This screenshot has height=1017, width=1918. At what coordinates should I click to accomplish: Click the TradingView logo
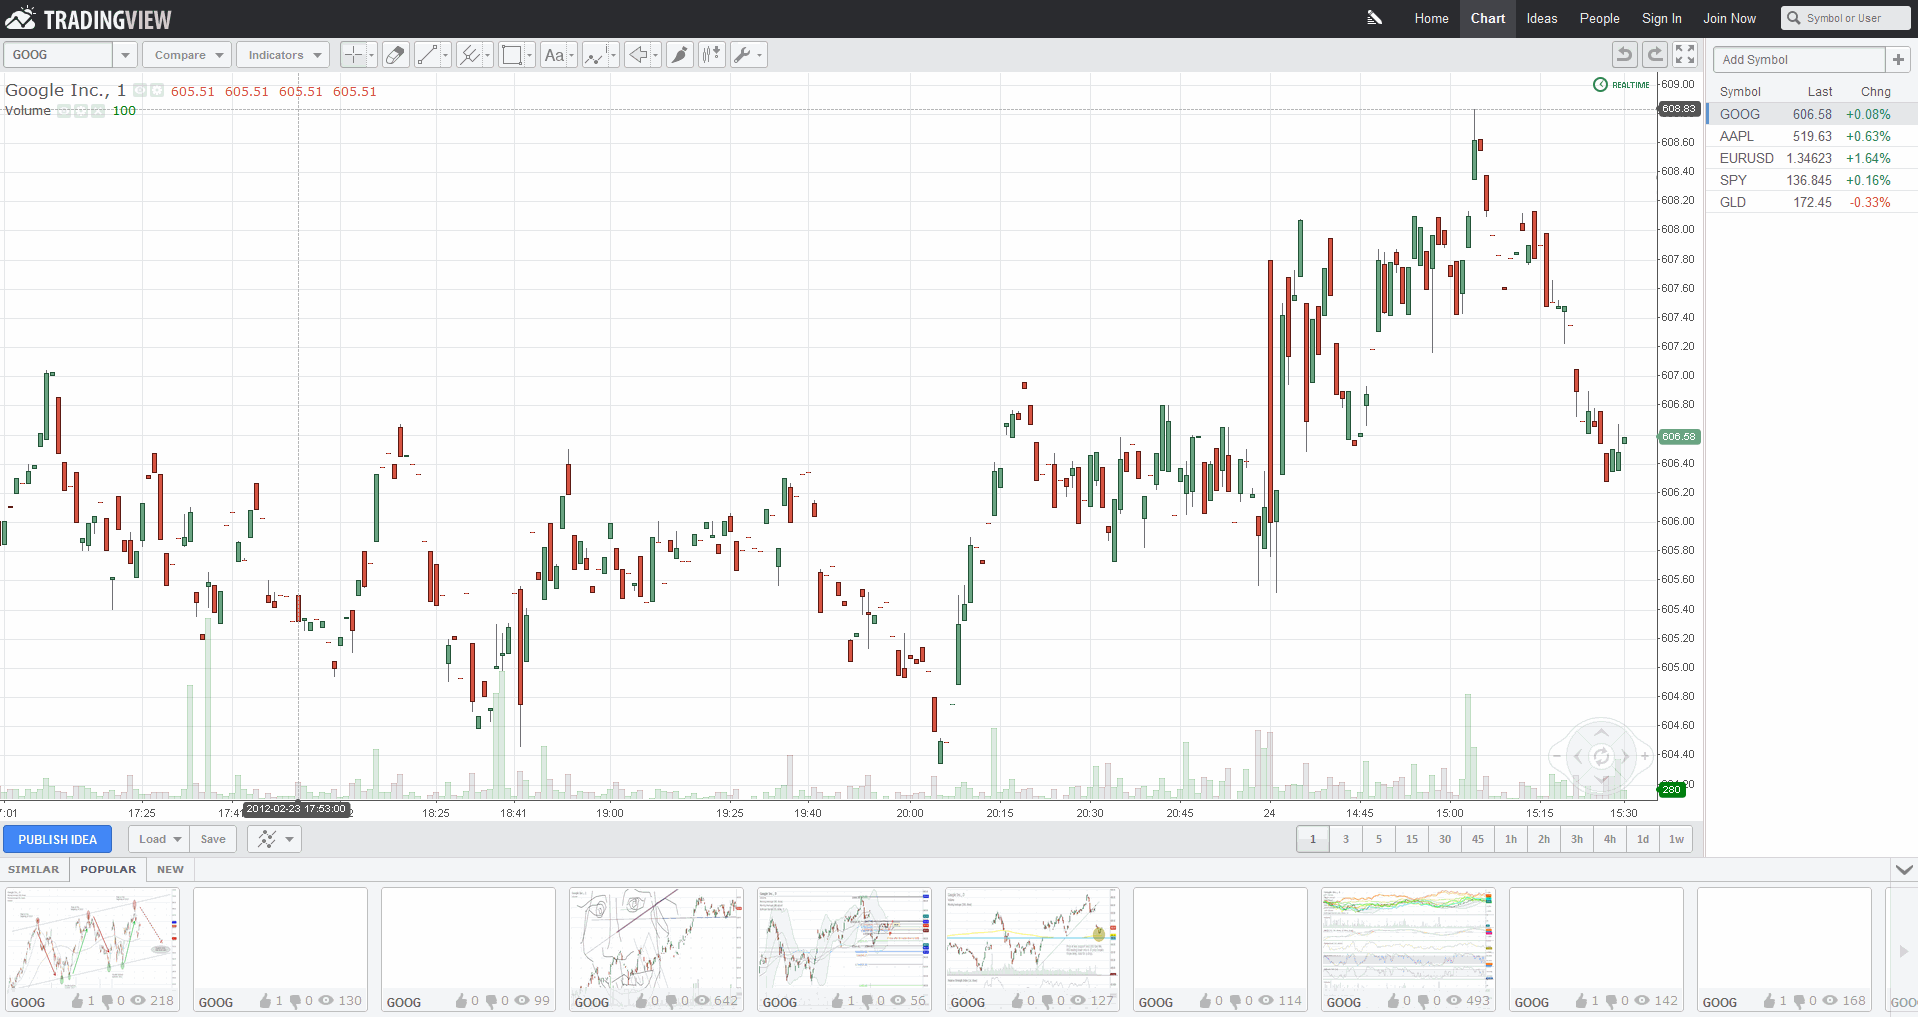pos(89,19)
